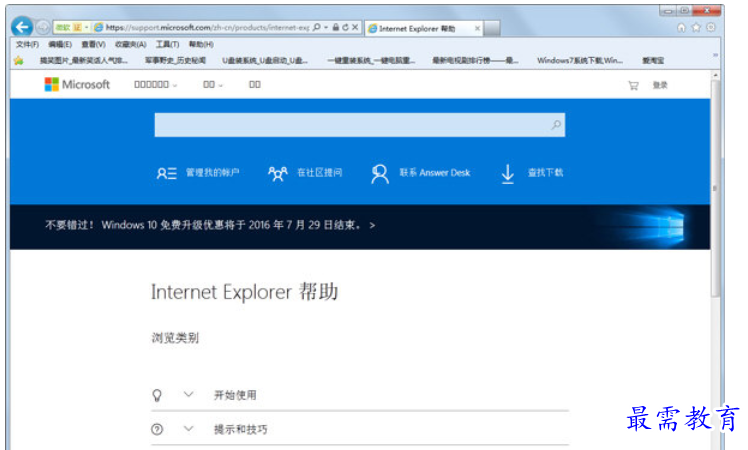Viewport: 748px width, 450px height.
Task: Click the vertical scrollbar thumb
Action: 715,188
